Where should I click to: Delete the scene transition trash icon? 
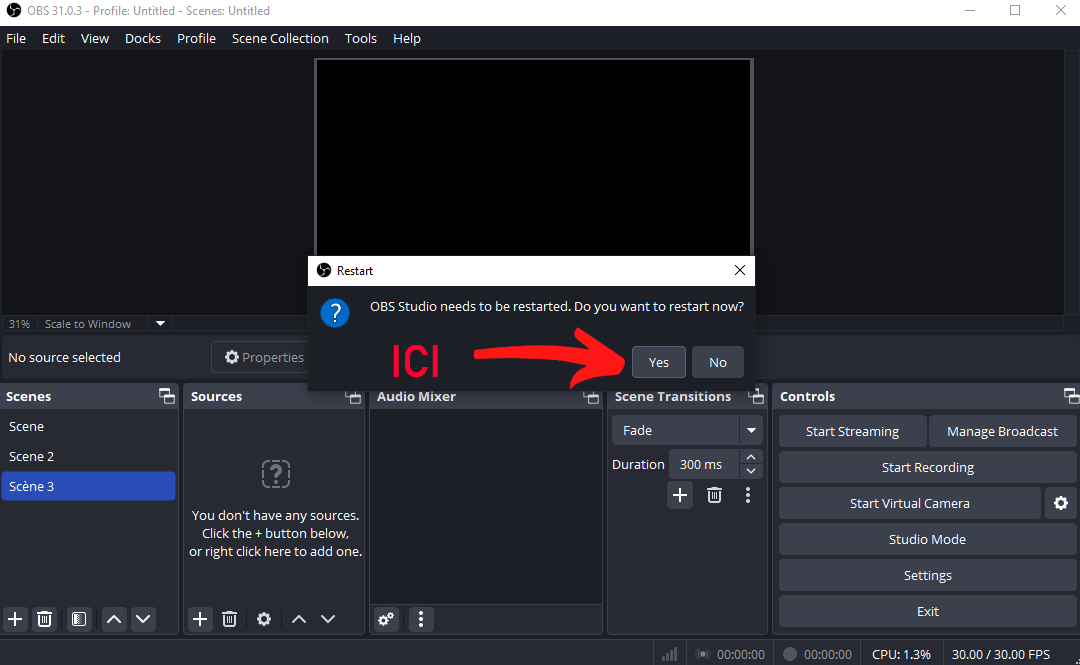[714, 495]
